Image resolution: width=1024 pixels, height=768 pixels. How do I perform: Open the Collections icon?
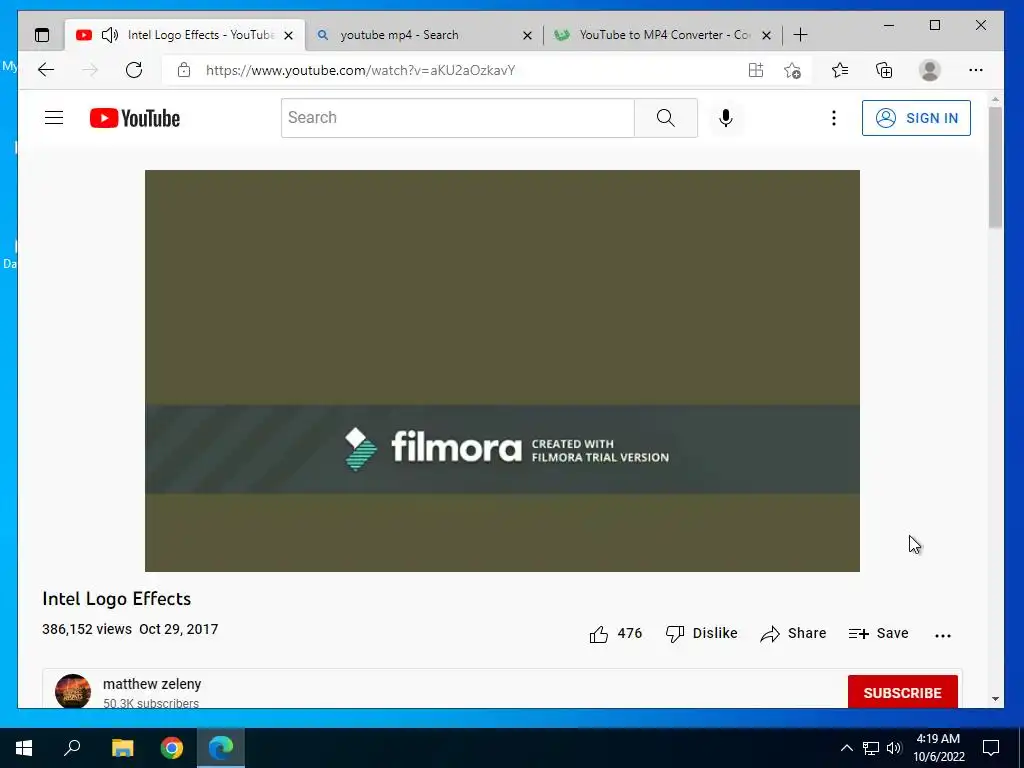(x=884, y=70)
